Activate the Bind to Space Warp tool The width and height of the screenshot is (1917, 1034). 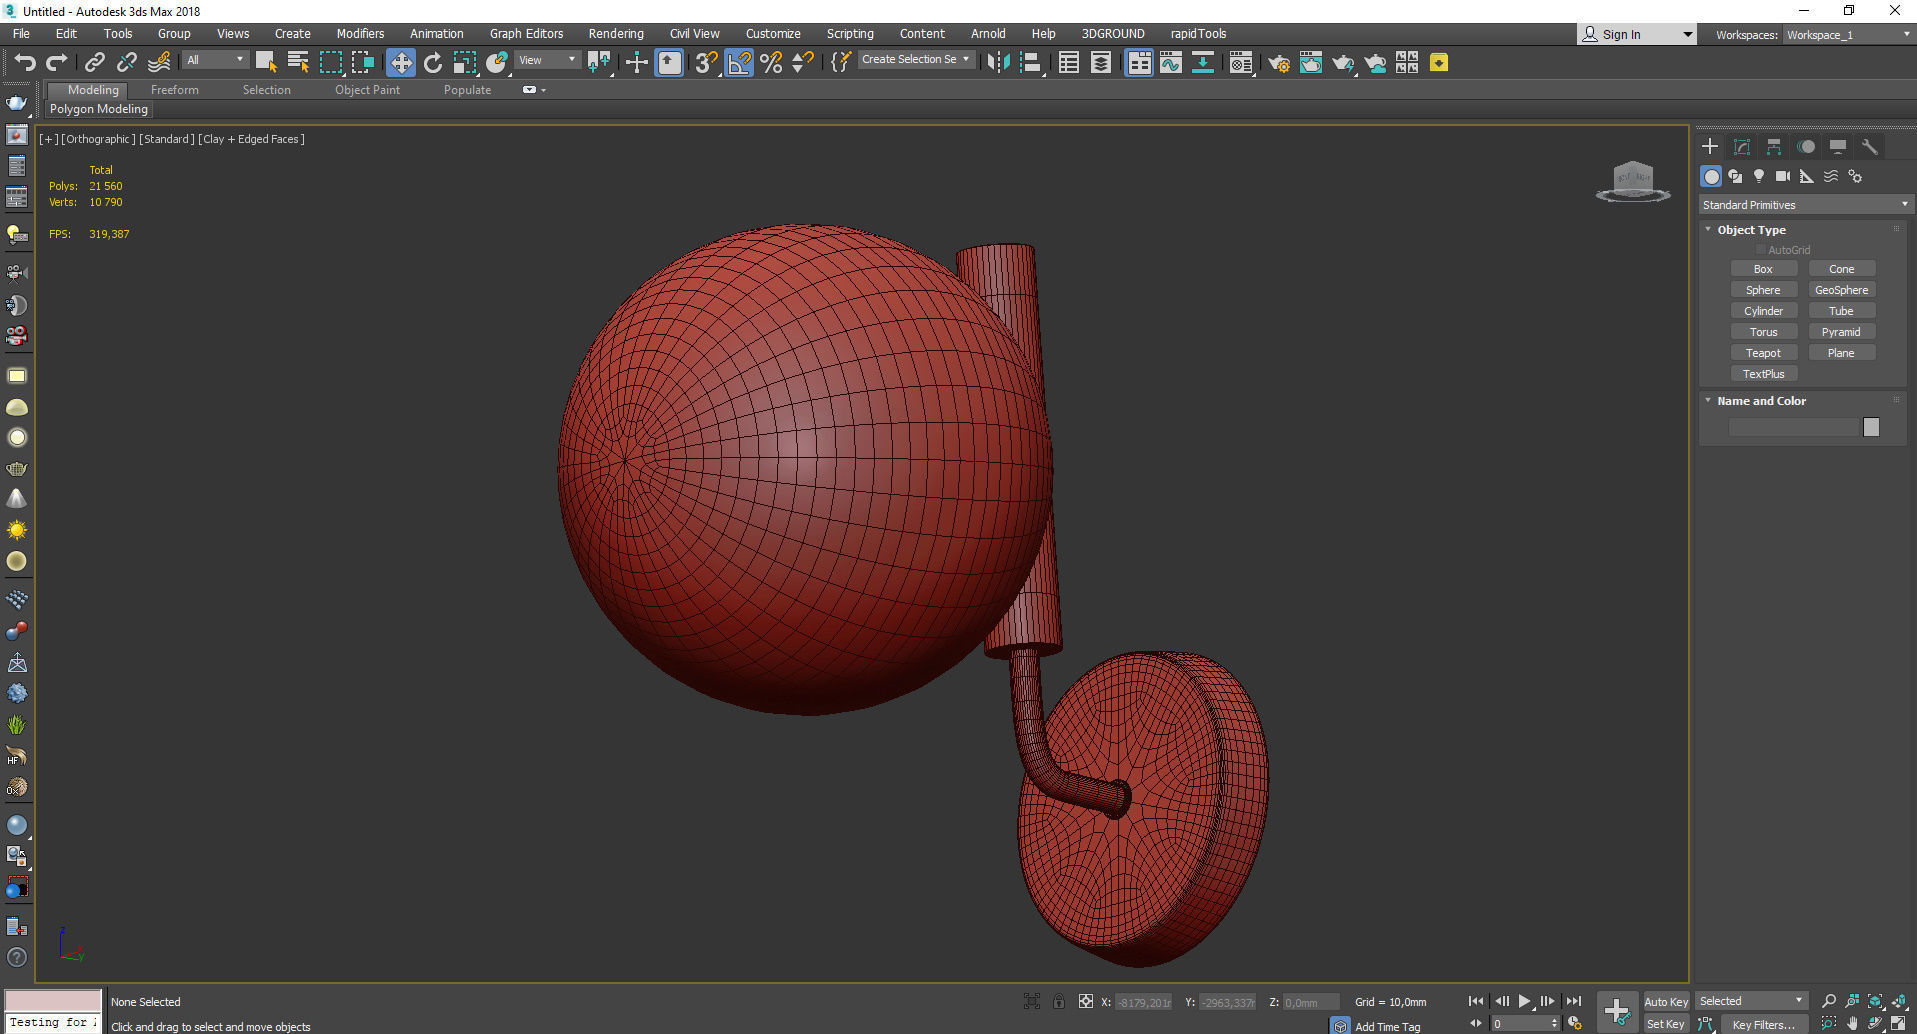158,63
